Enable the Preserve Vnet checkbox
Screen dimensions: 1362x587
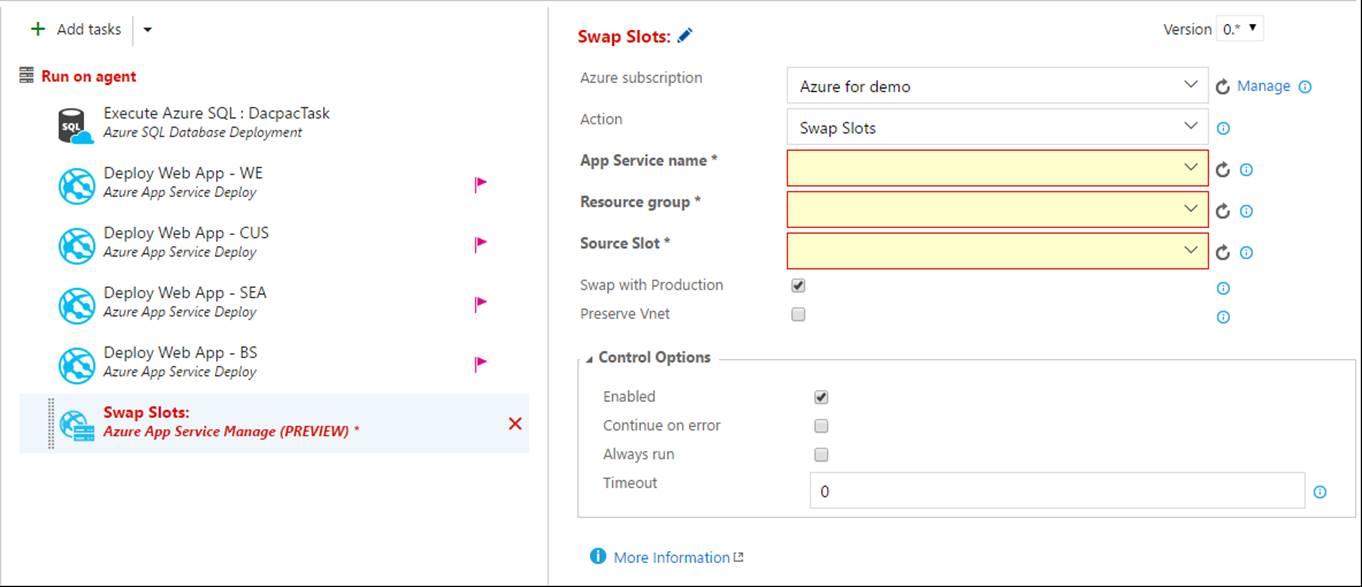(x=798, y=314)
